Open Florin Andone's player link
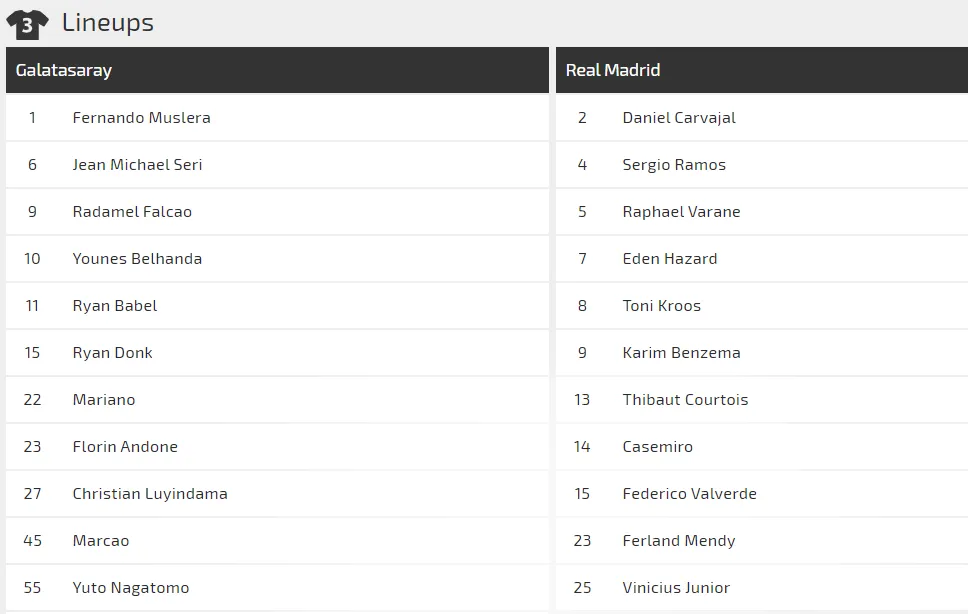The height and width of the screenshot is (614, 968). (x=125, y=447)
